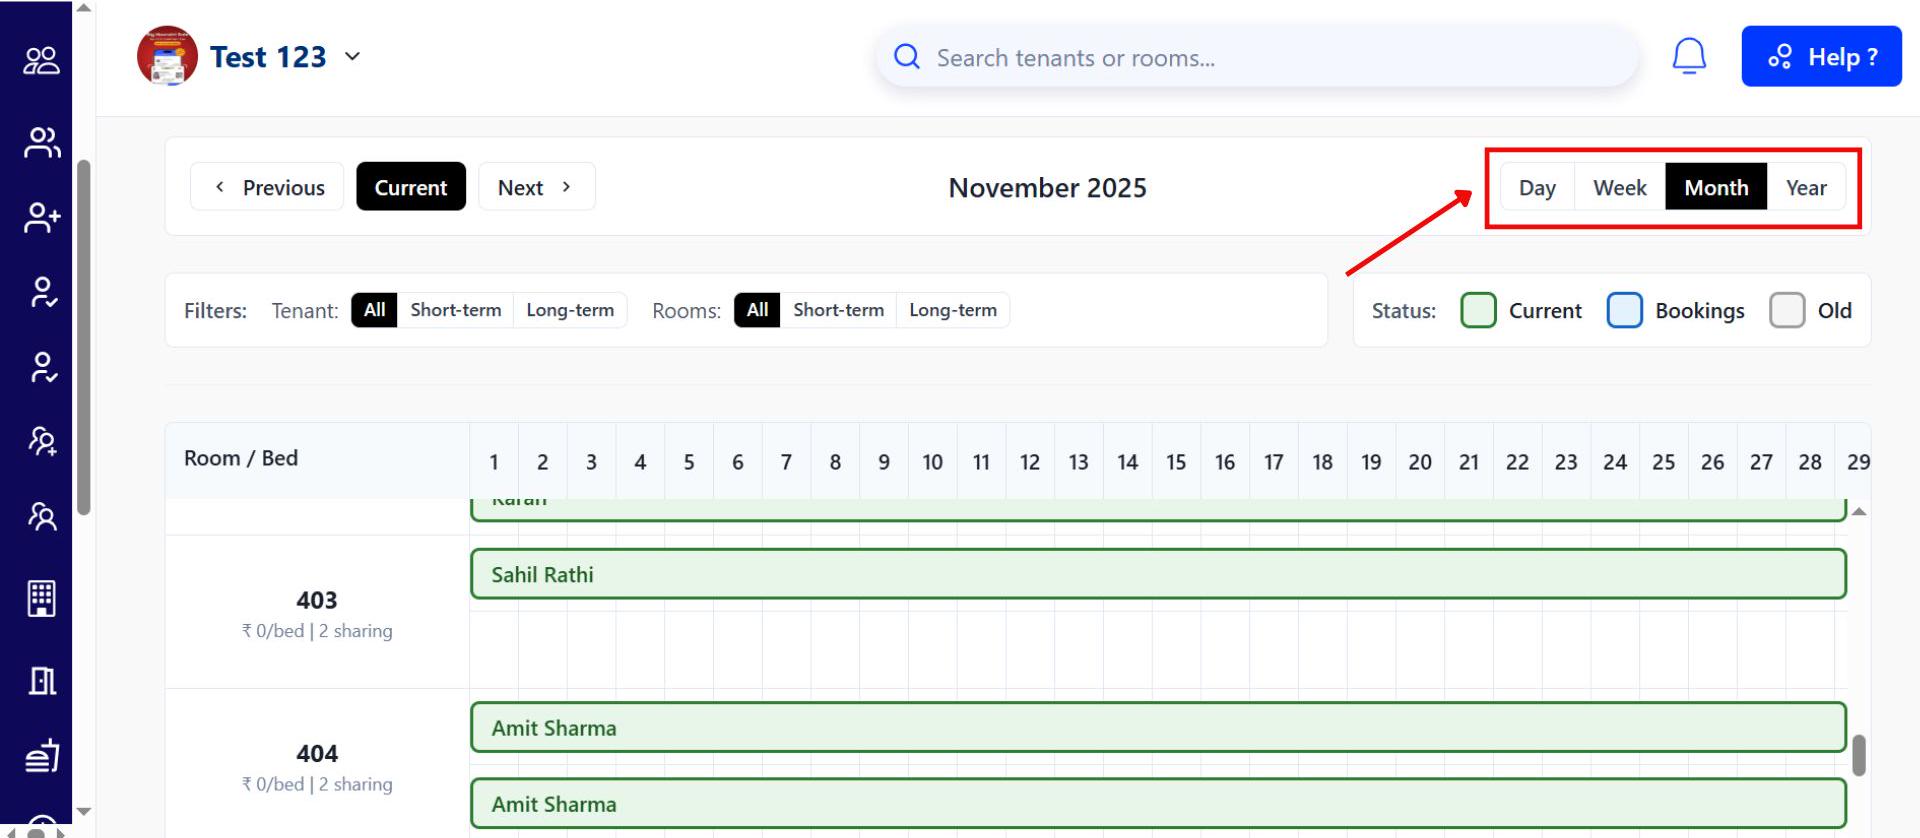1920x838 pixels.
Task: Go to the Previous month
Action: [268, 187]
